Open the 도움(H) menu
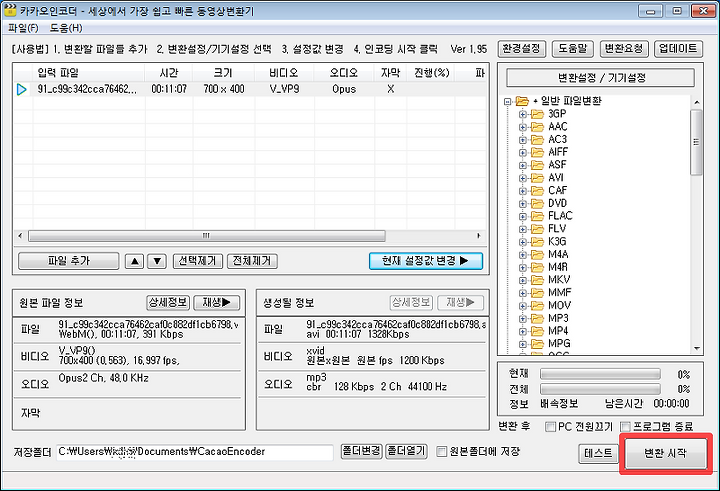This screenshot has height=491, width=720. point(66,28)
